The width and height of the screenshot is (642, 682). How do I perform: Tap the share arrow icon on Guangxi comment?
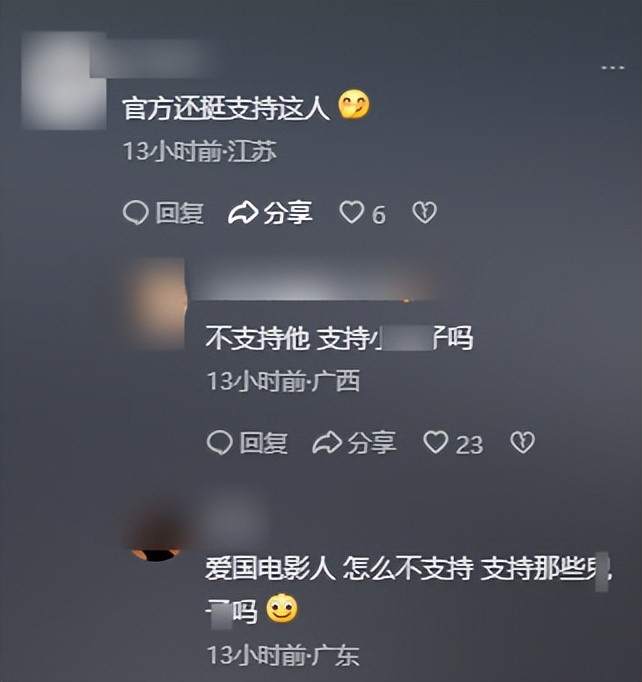(327, 443)
